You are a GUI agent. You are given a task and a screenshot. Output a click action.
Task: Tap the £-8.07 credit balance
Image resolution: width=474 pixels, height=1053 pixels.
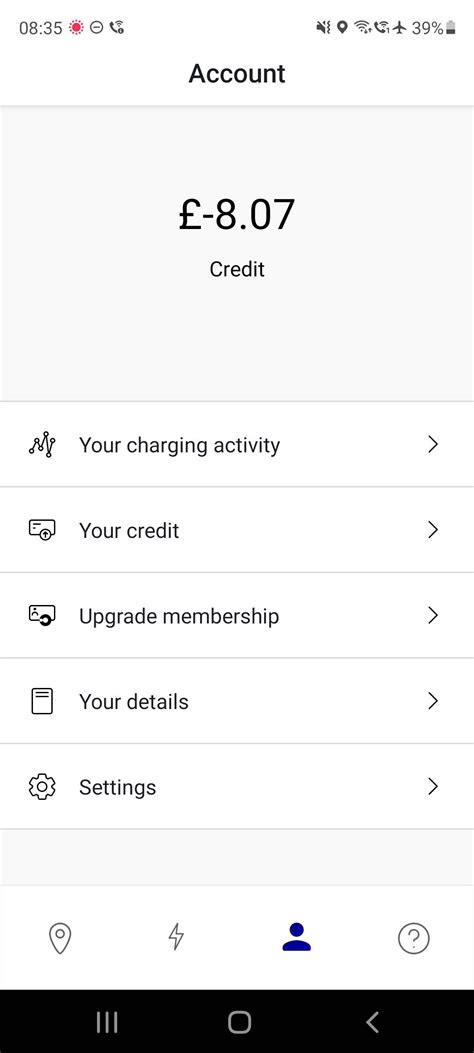pyautogui.click(x=237, y=214)
